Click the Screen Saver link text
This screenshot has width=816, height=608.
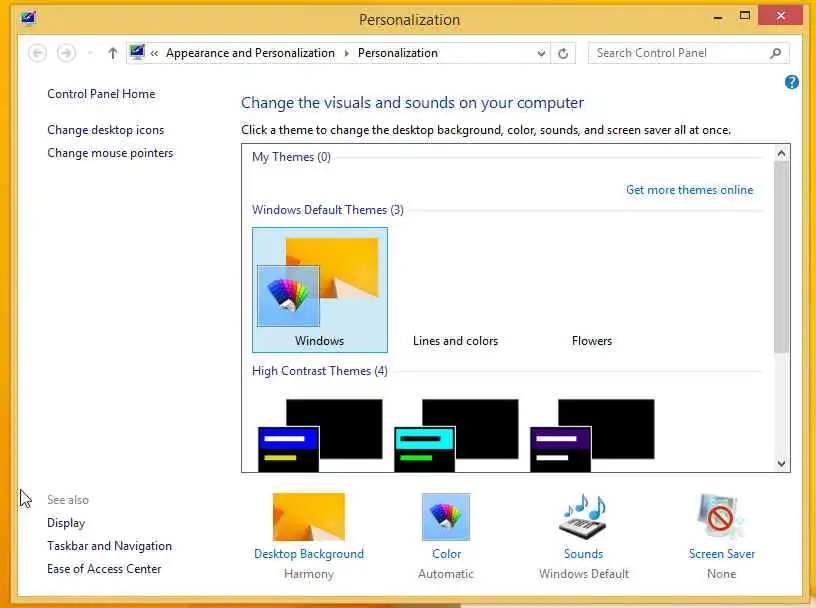pyautogui.click(x=721, y=554)
